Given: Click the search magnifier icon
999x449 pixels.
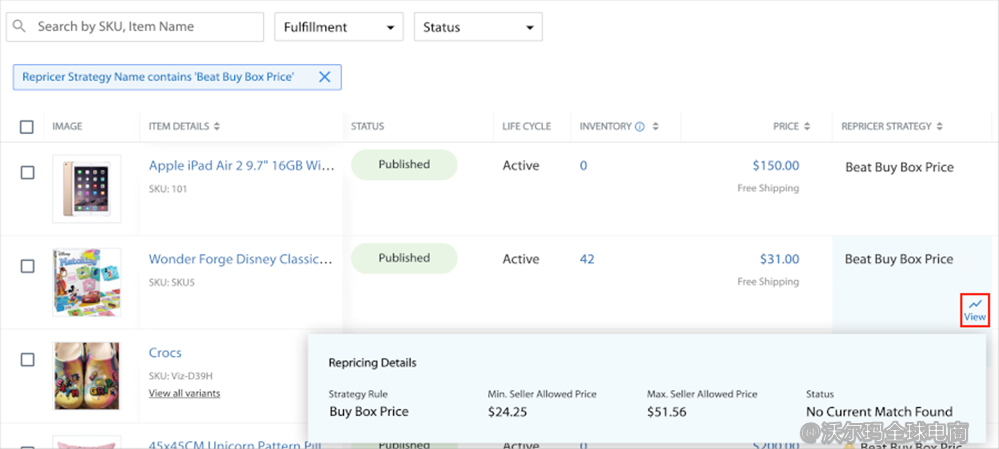Looking at the screenshot, I should click(21, 27).
